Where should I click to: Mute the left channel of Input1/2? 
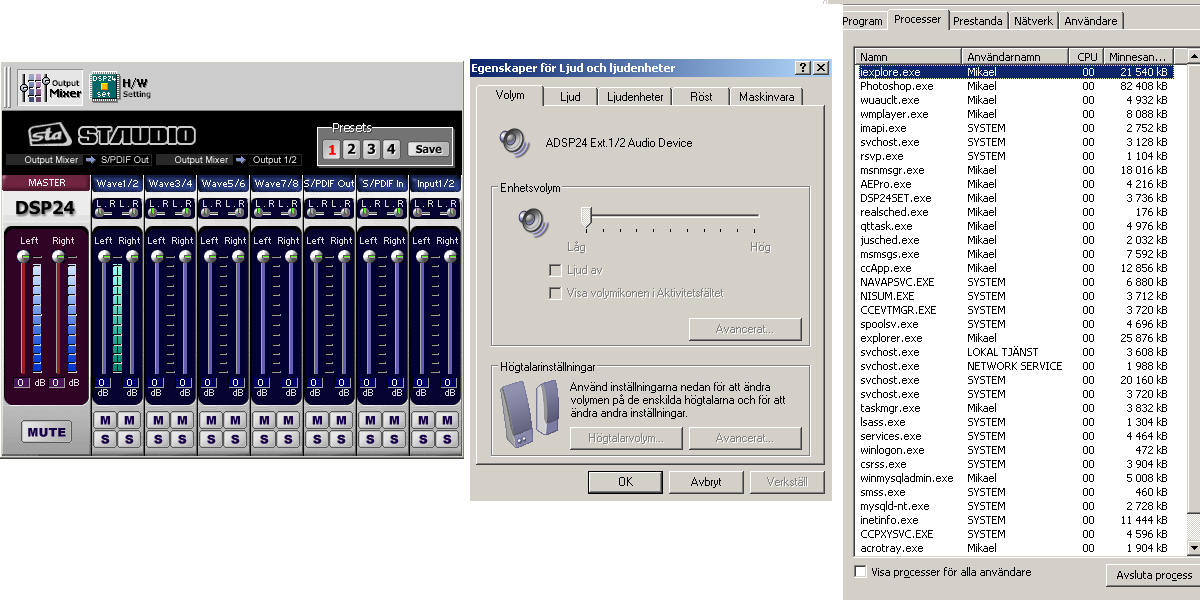(x=422, y=420)
